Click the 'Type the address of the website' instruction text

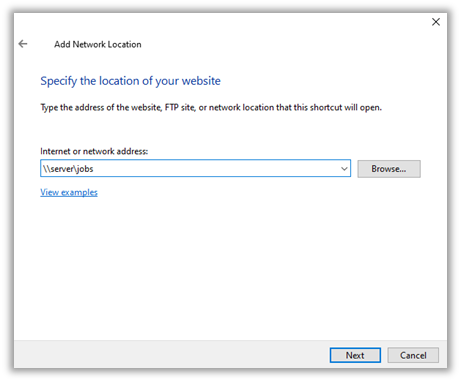(x=211, y=107)
